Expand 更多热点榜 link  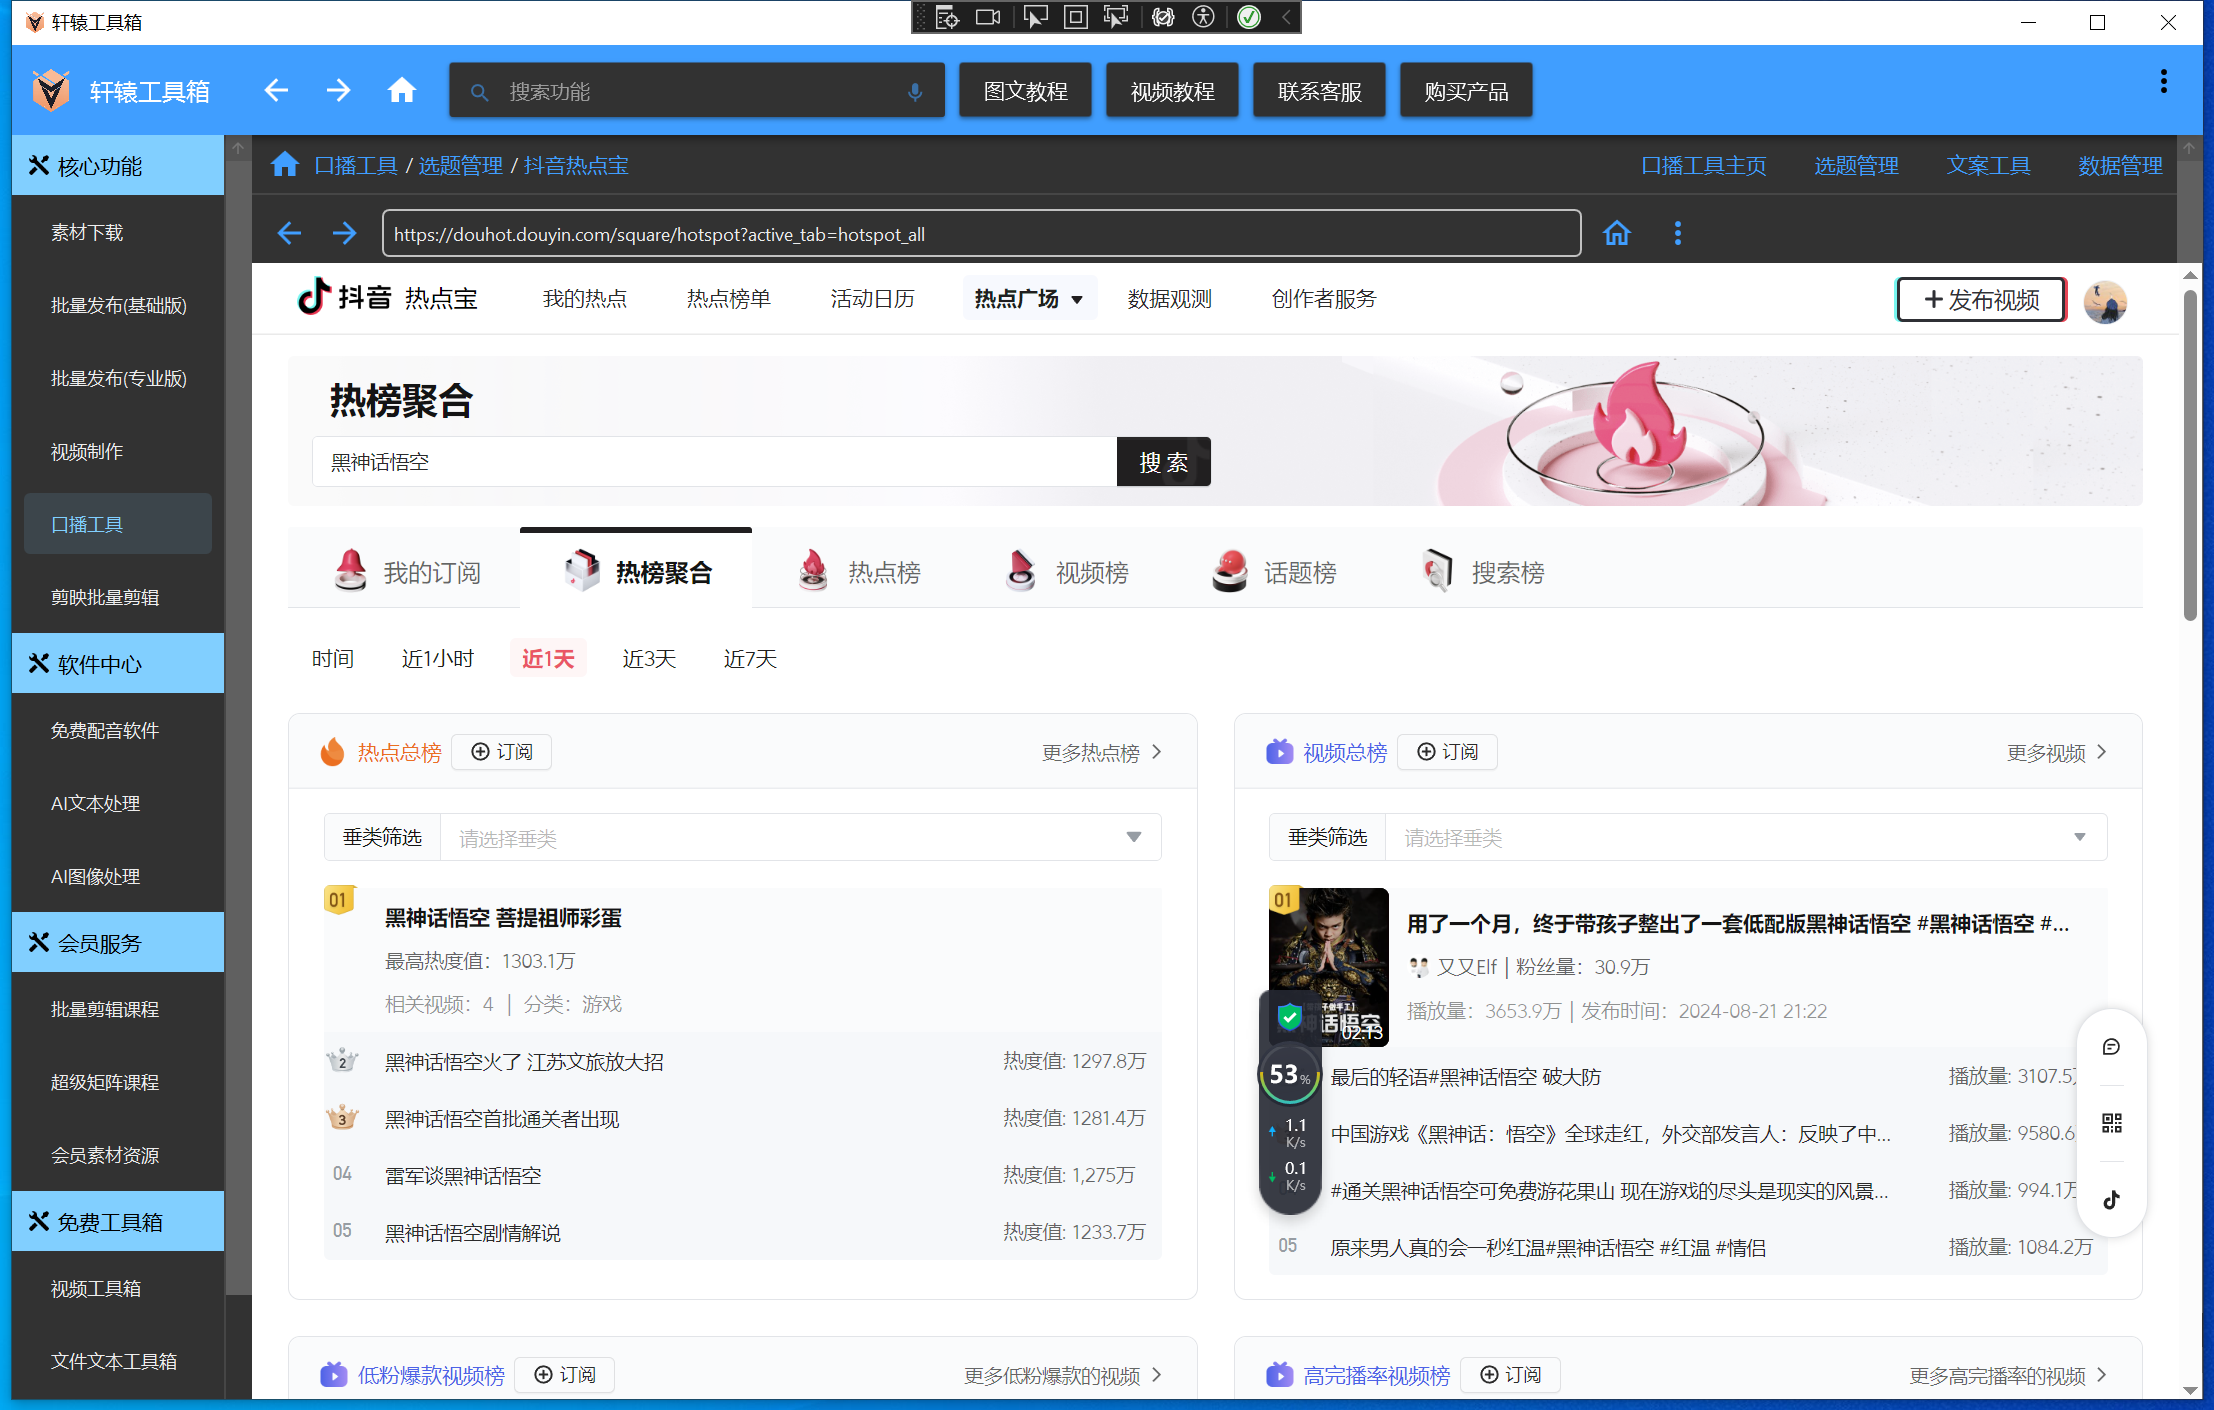pos(1102,752)
